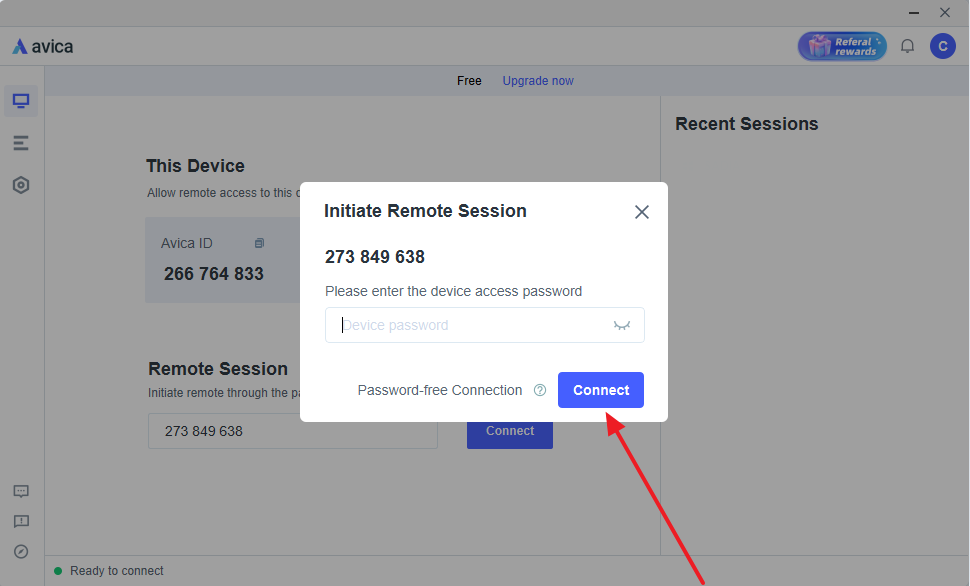This screenshot has width=970, height=586.
Task: Open the account avatar marked C
Action: click(942, 46)
